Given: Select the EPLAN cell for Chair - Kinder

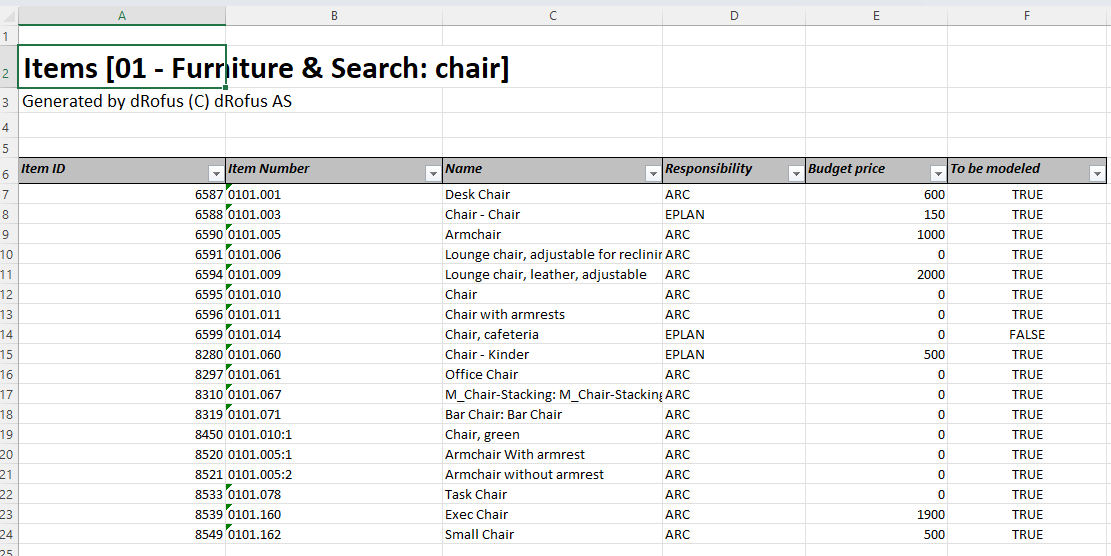Looking at the screenshot, I should coord(733,354).
